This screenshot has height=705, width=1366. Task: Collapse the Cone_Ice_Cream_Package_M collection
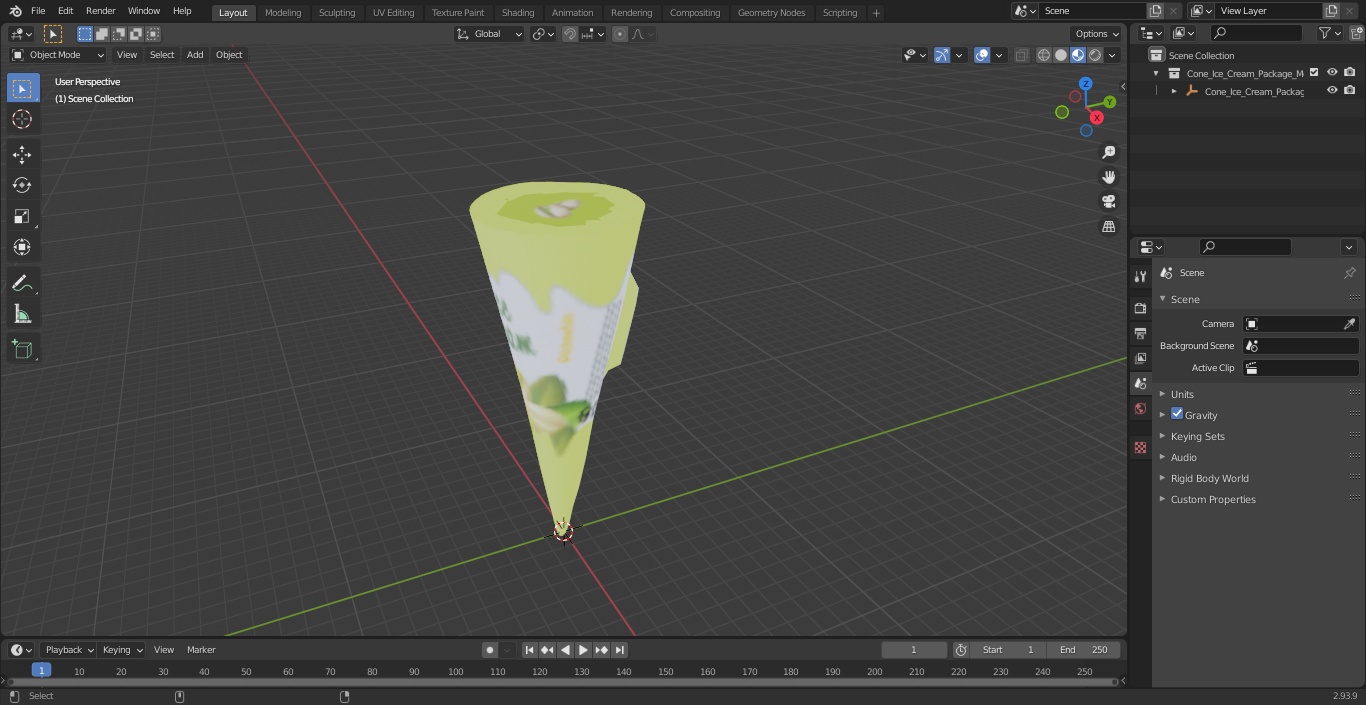click(1156, 73)
